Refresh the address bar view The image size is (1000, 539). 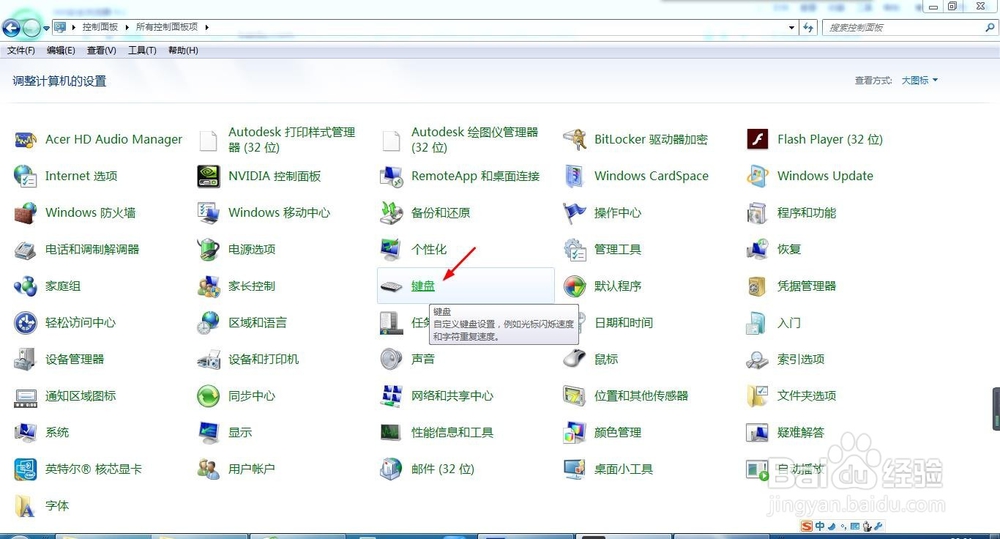tap(808, 27)
